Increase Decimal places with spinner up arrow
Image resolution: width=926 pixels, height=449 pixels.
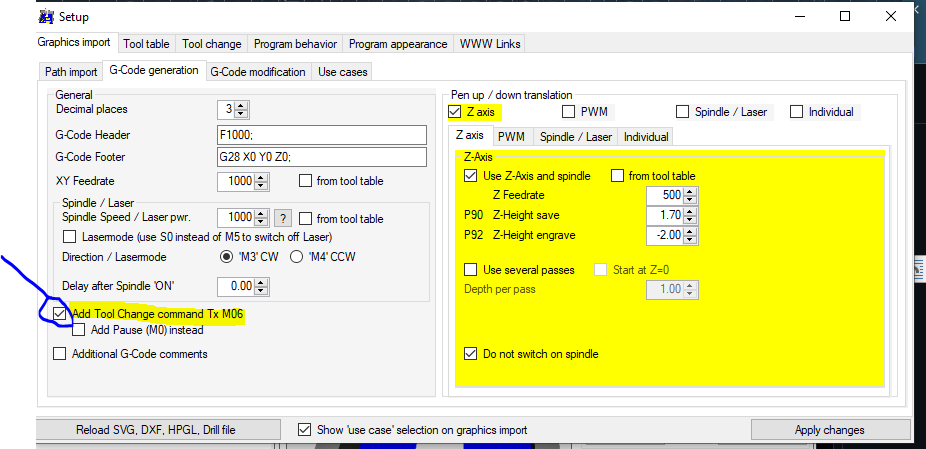tap(242, 105)
